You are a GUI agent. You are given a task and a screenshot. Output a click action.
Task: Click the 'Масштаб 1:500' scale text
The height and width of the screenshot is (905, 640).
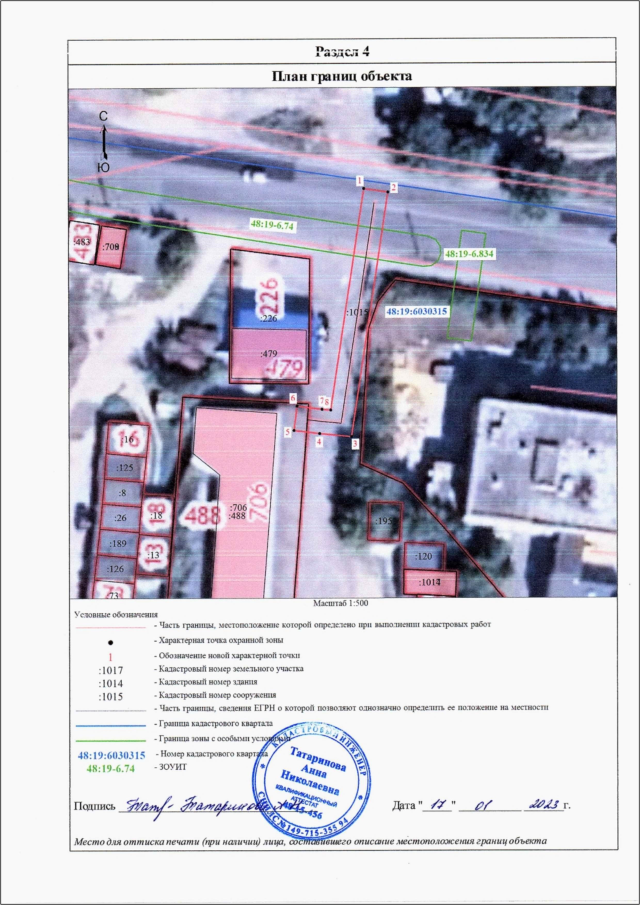(343, 605)
